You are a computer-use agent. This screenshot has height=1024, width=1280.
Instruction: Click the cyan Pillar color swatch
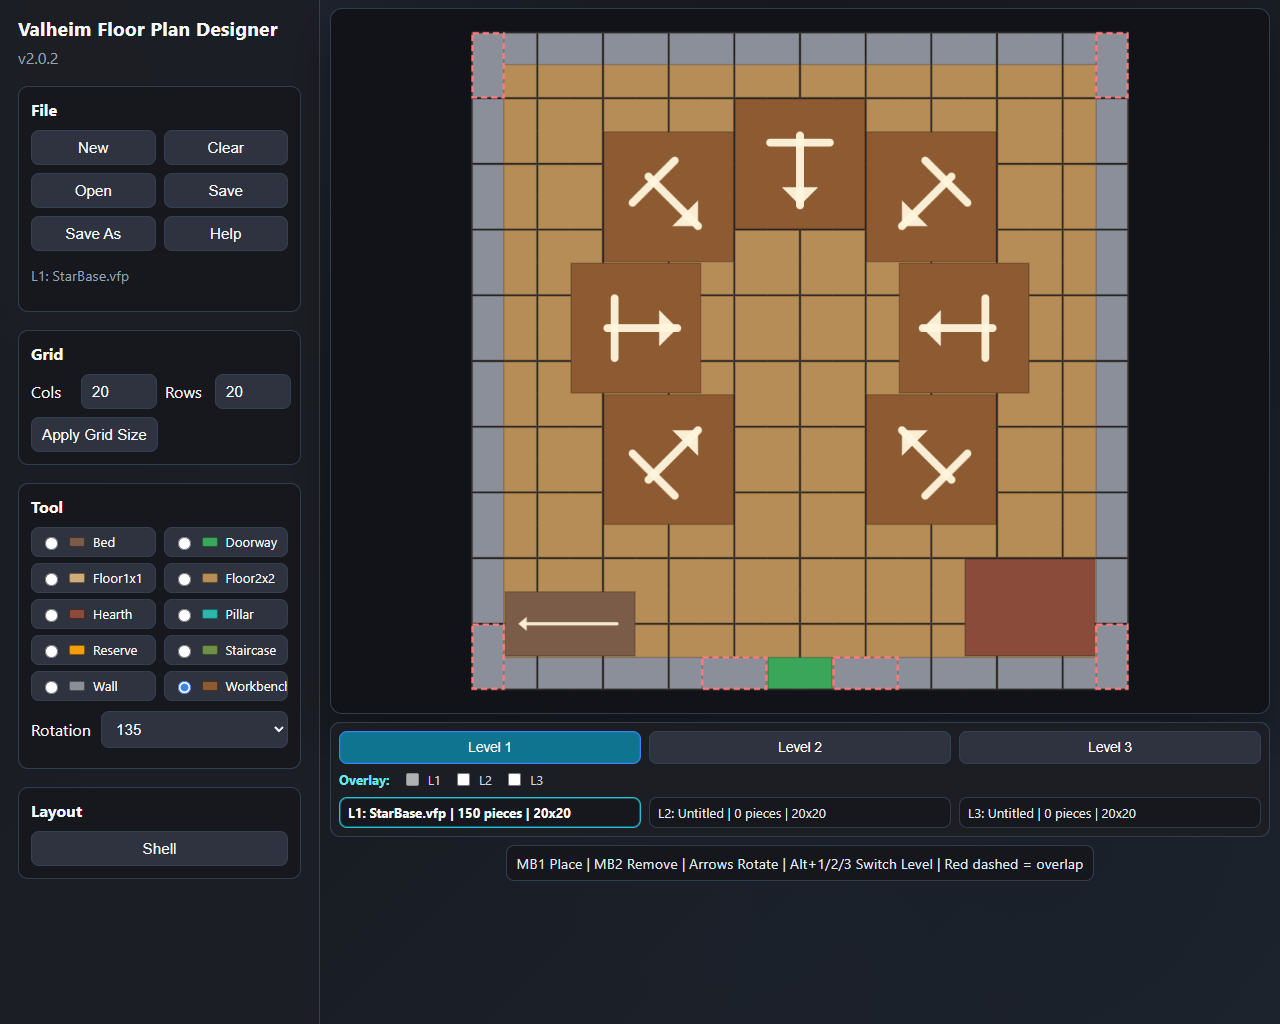pos(210,614)
